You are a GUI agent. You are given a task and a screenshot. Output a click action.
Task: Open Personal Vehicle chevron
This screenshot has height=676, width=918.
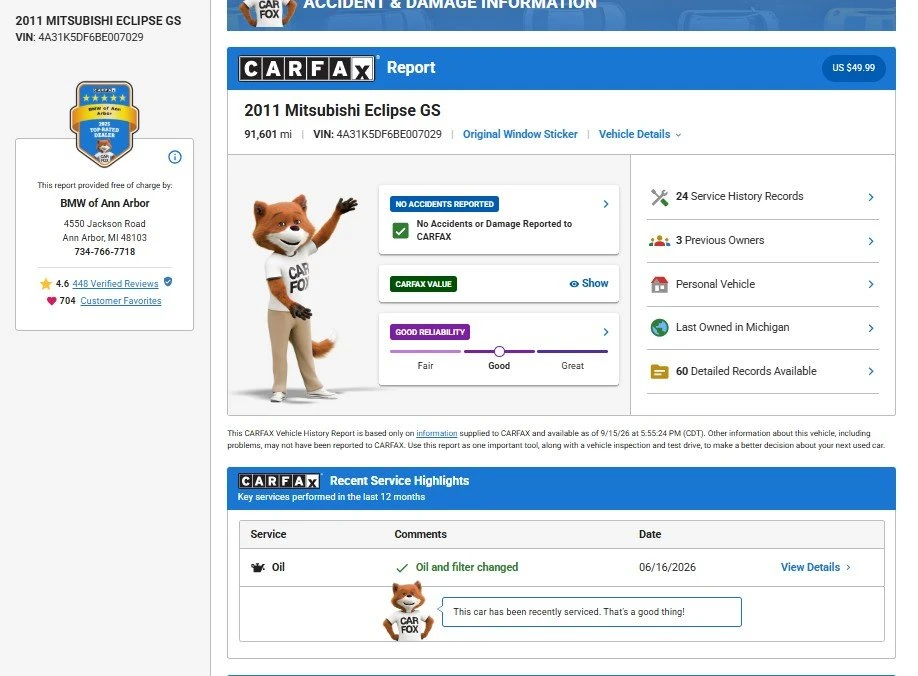[871, 284]
